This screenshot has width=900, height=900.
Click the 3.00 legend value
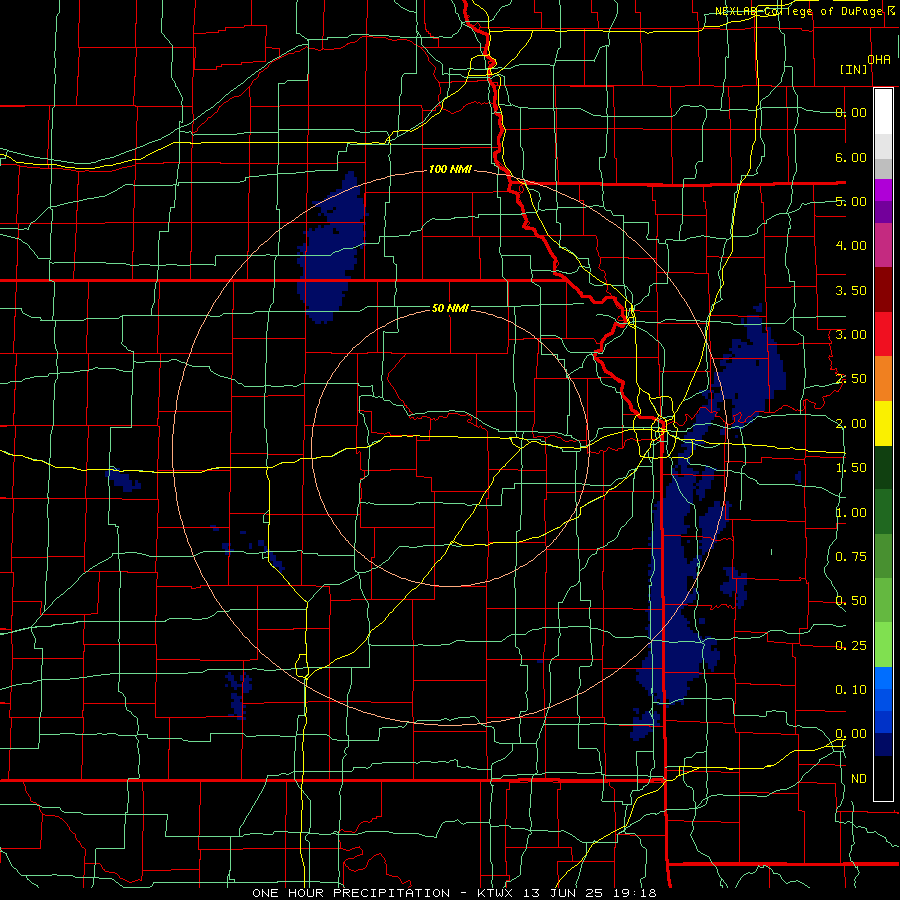pos(851,335)
